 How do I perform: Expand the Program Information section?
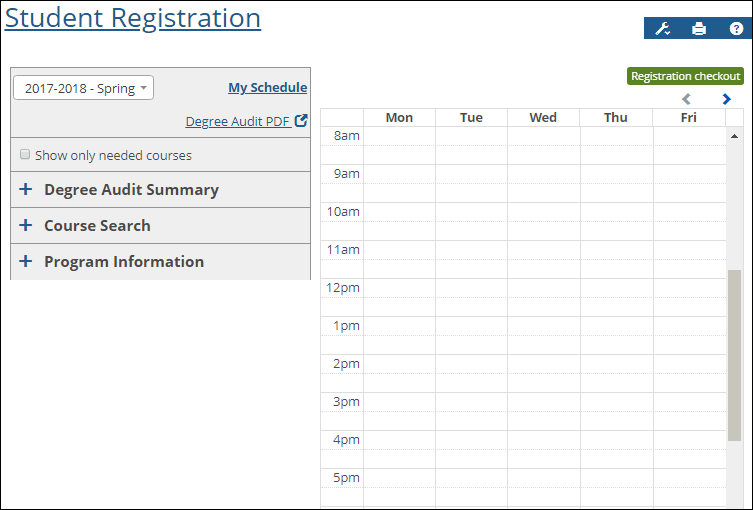[x=160, y=262]
